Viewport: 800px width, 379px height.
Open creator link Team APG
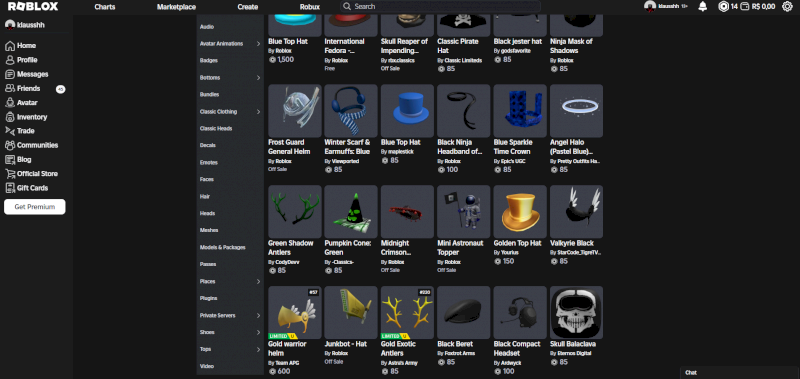pyautogui.click(x=286, y=363)
